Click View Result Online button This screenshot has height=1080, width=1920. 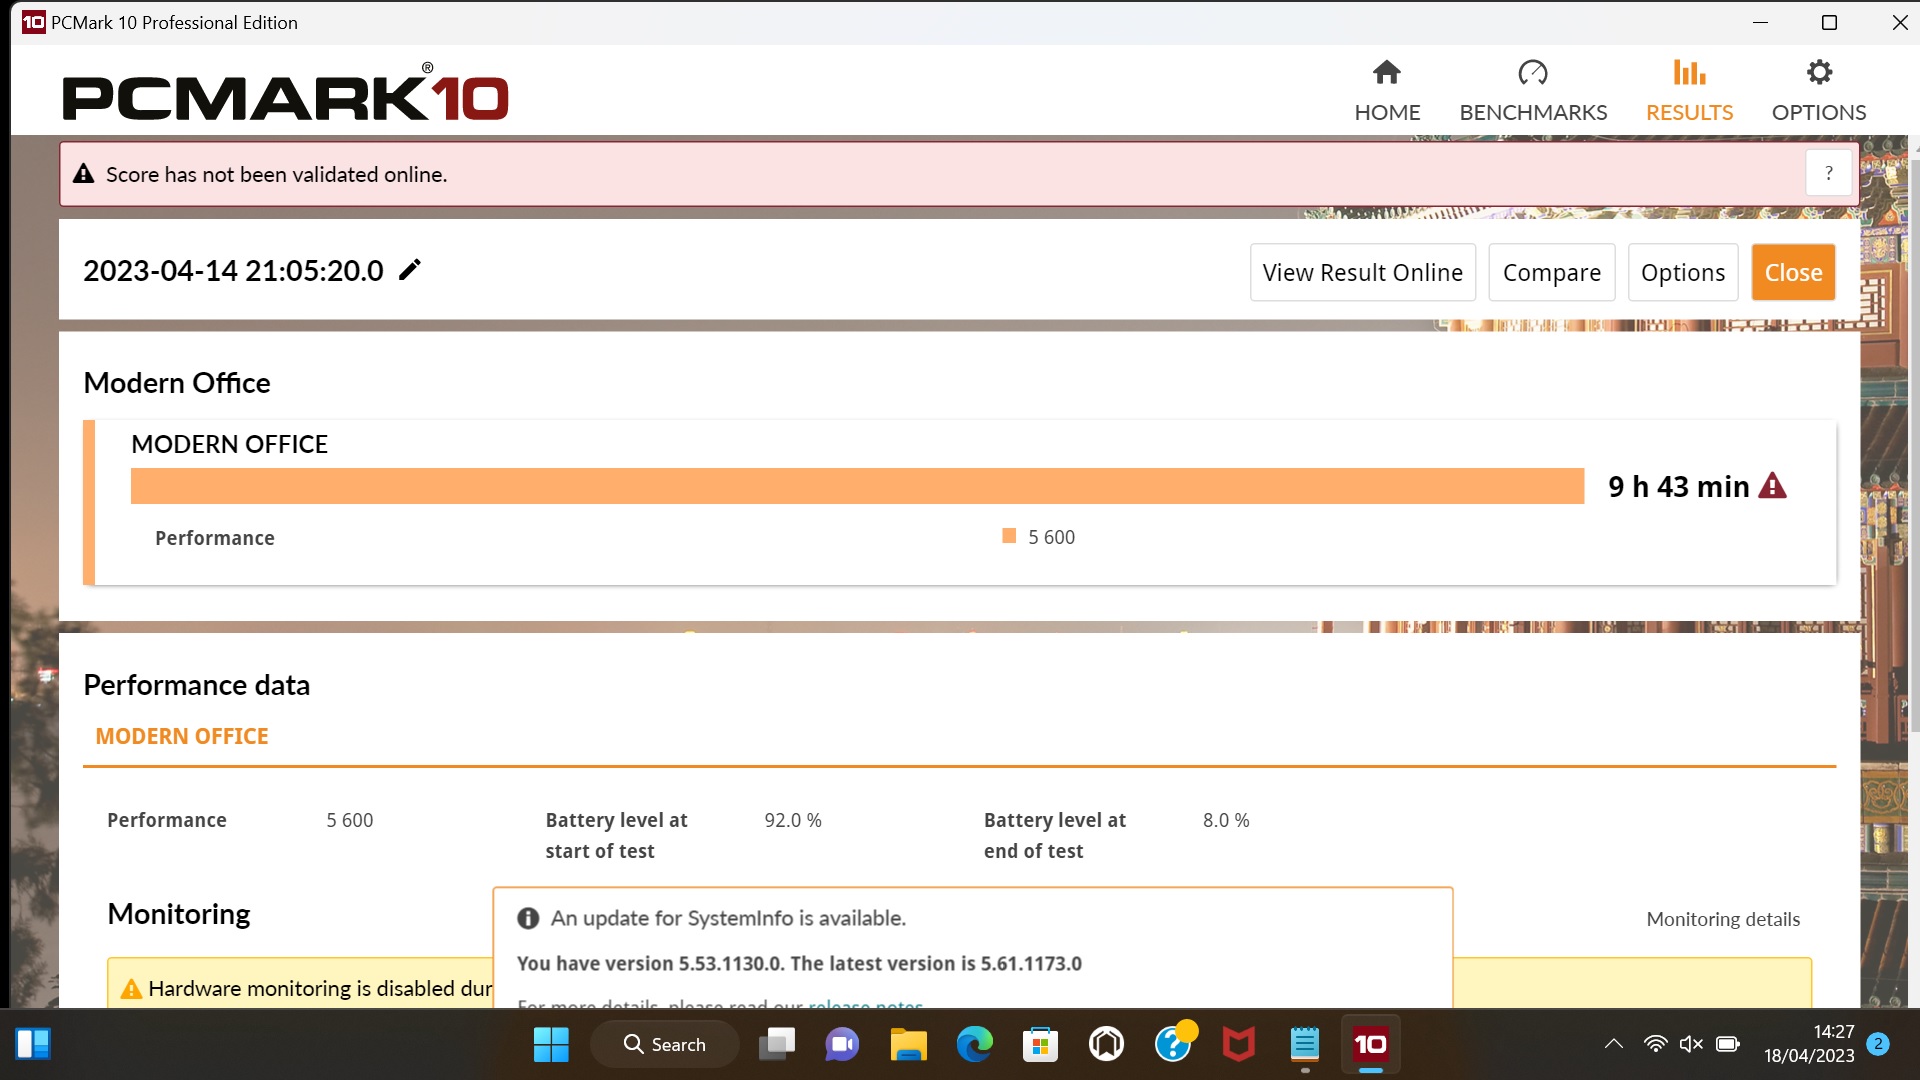click(1362, 273)
